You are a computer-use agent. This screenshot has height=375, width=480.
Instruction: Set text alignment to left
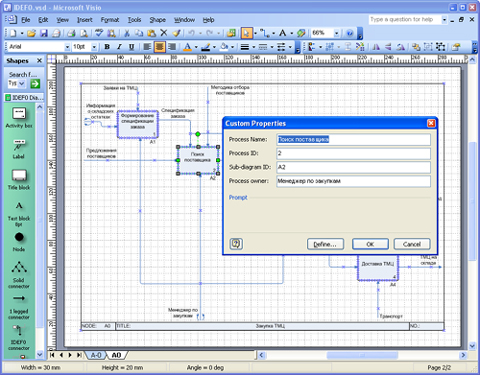147,47
